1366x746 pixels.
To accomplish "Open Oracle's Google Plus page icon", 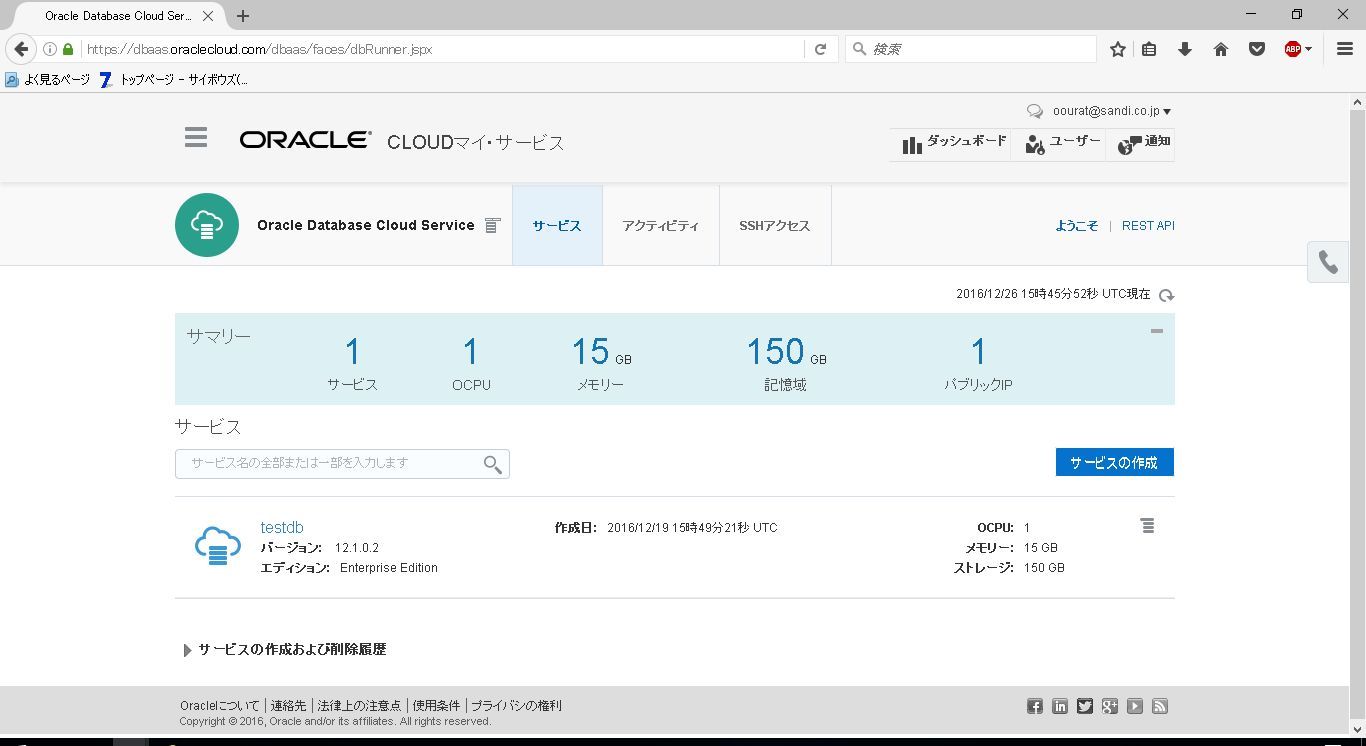I will click(x=1110, y=707).
